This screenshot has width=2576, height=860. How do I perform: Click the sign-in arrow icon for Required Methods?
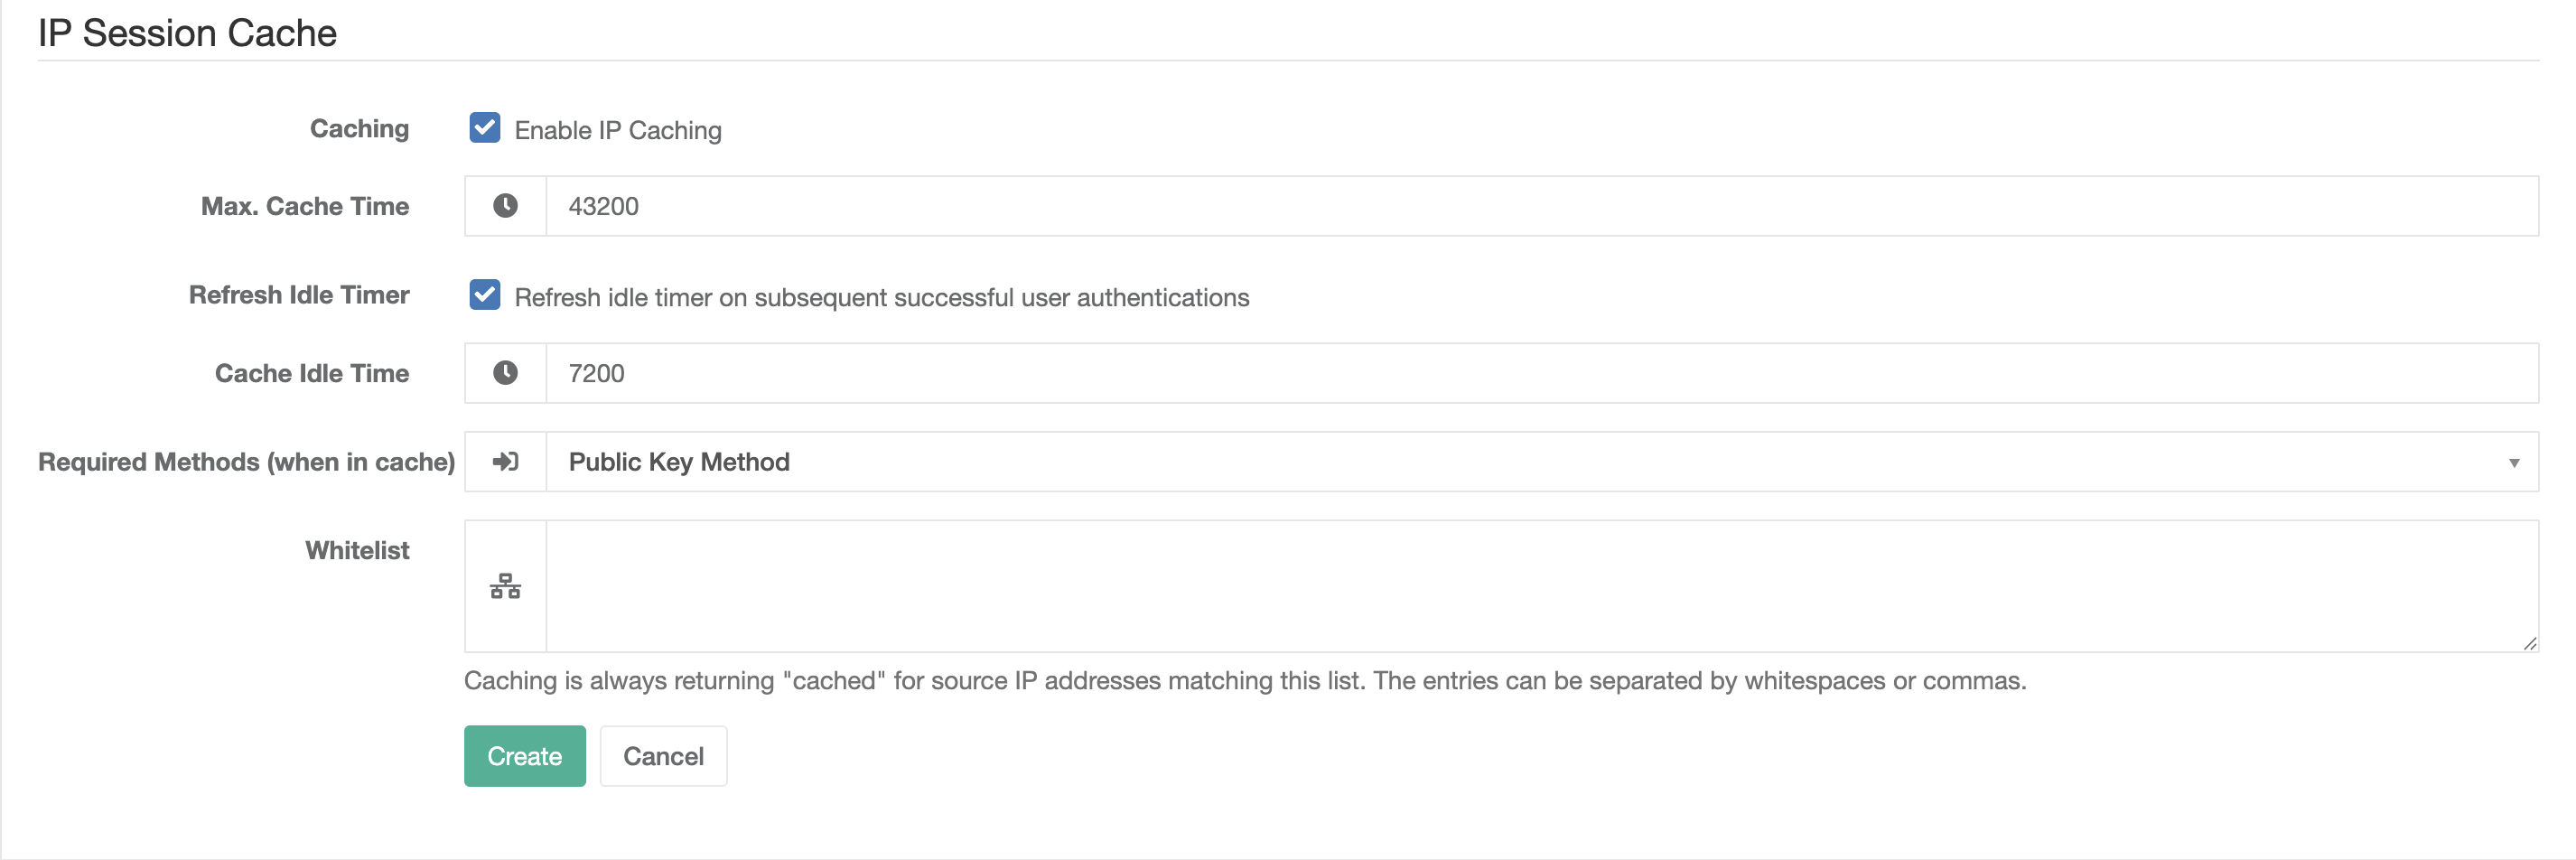click(x=505, y=461)
